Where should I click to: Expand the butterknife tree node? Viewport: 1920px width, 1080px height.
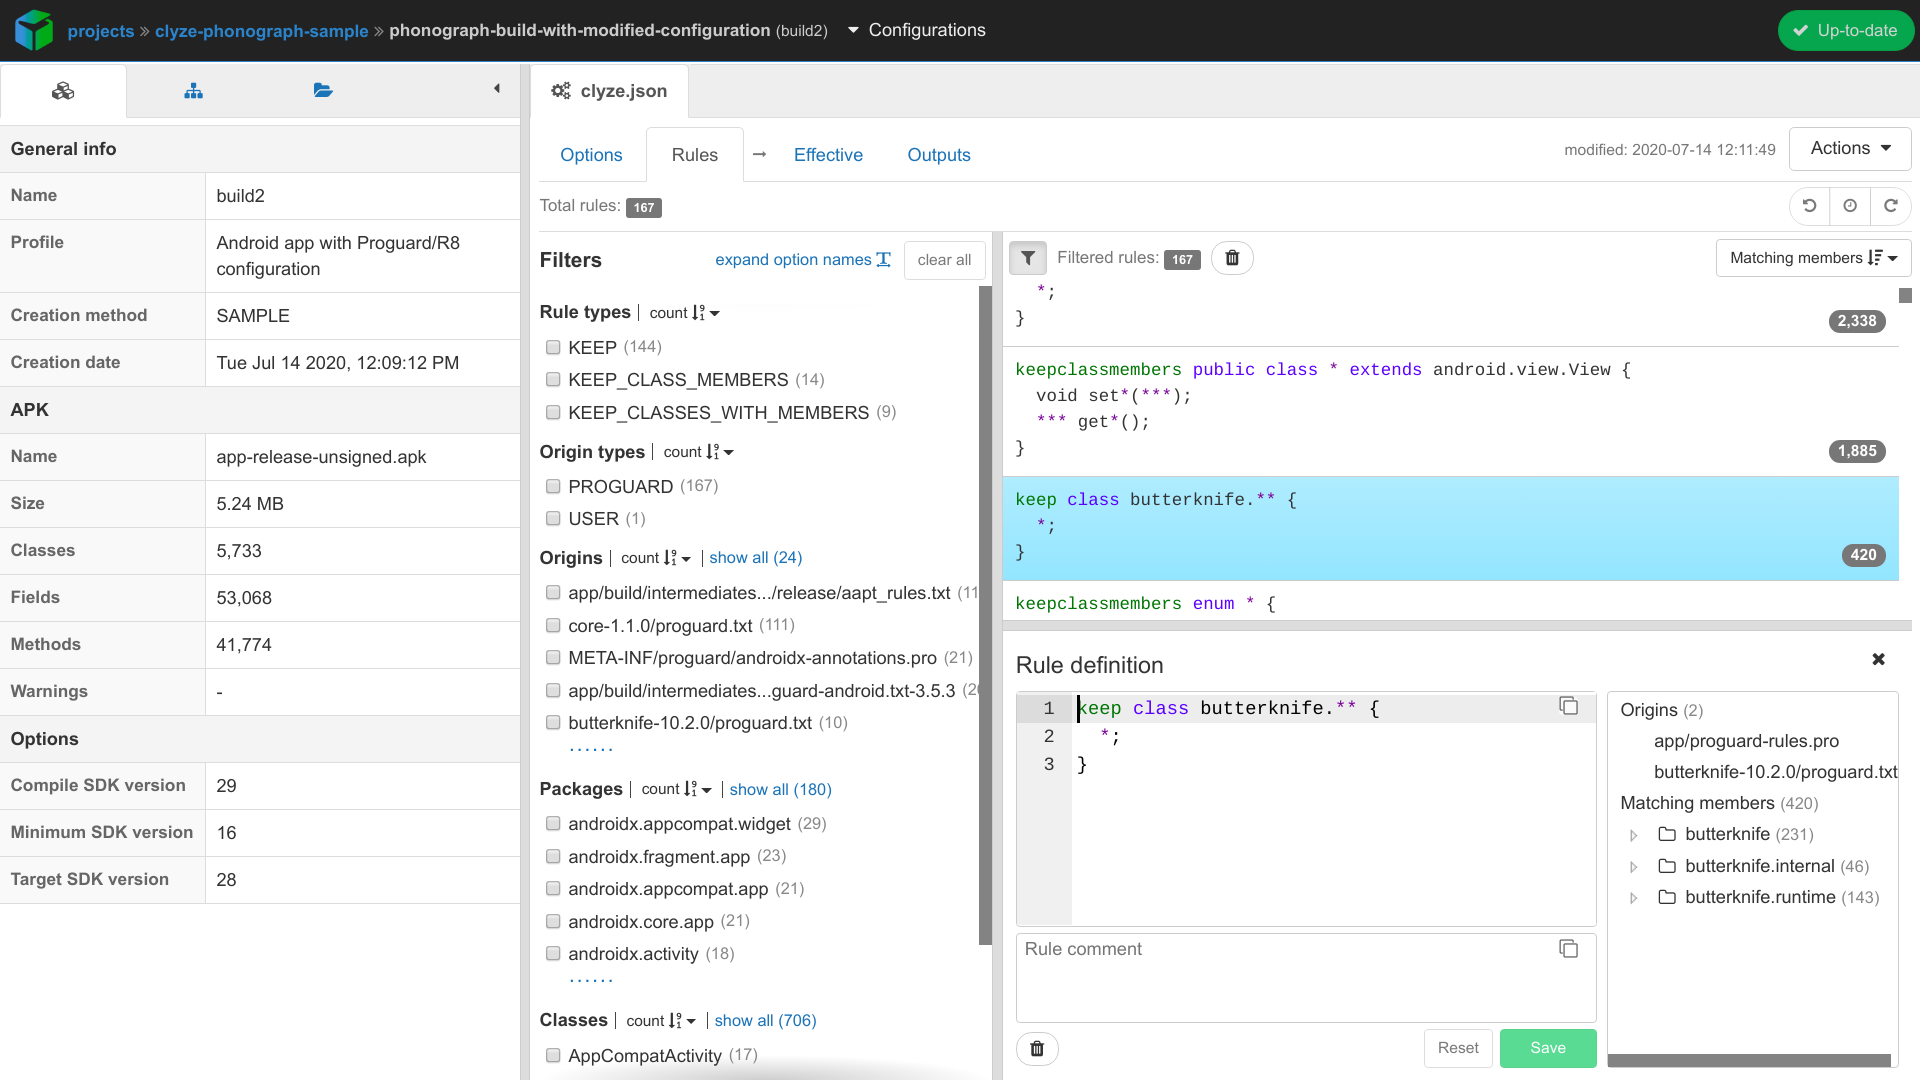[1634, 835]
